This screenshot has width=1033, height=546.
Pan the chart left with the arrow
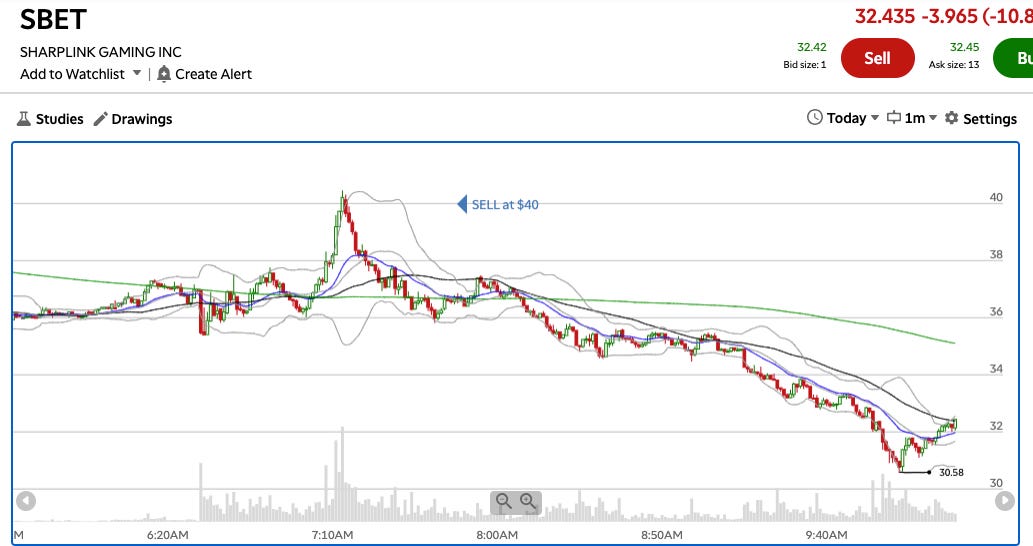26,501
